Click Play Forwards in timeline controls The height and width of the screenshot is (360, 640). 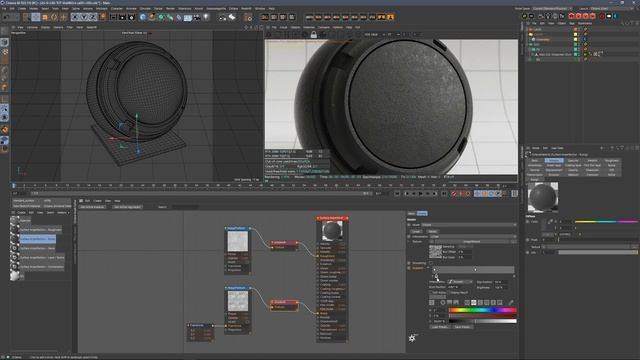pyautogui.click(x=420, y=193)
